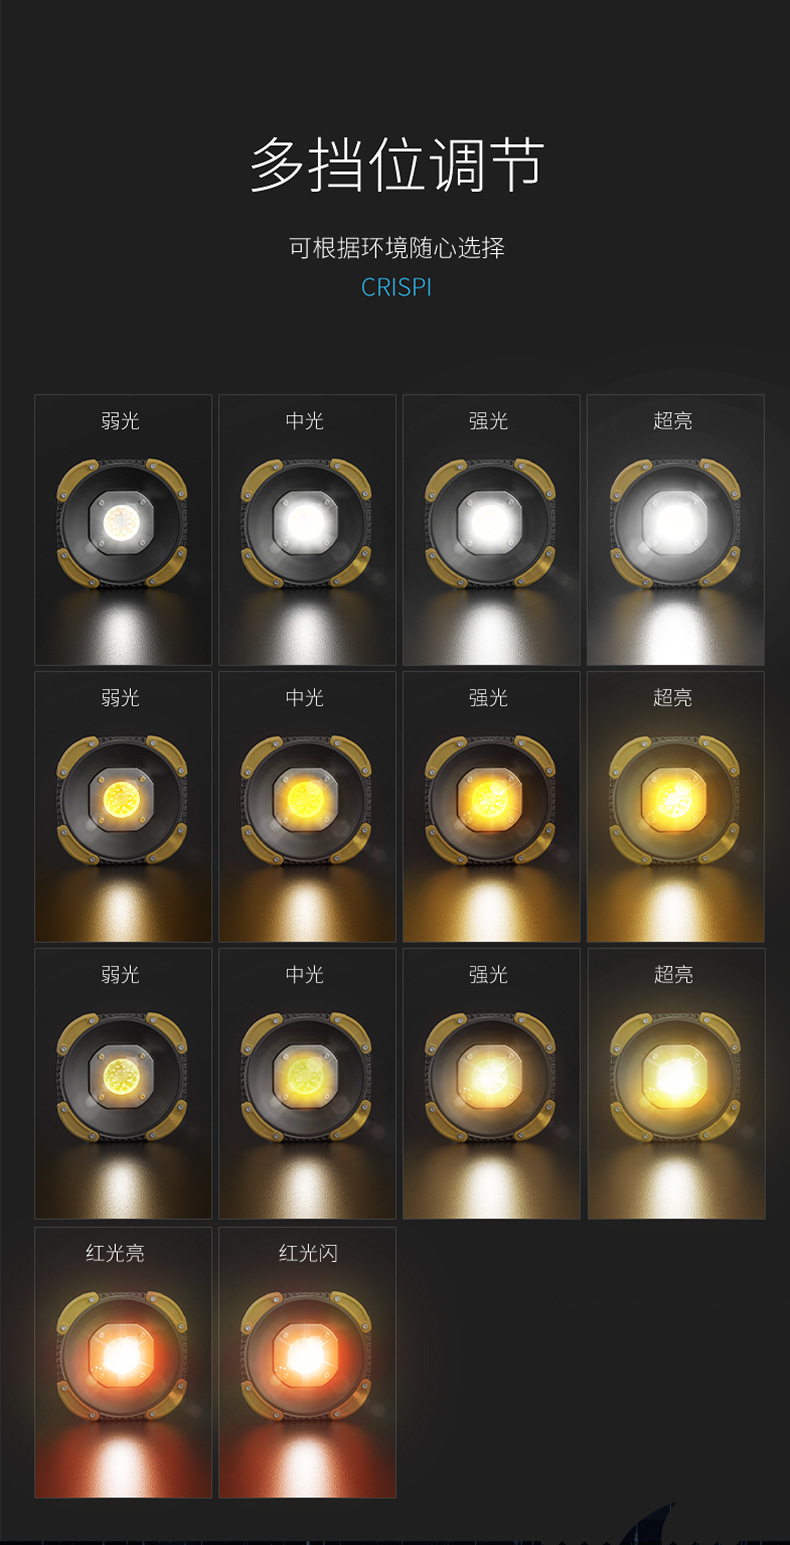Open the warm-white 超亮 lamp in third row
Viewport: 790px width, 1545px height.
point(676,1084)
